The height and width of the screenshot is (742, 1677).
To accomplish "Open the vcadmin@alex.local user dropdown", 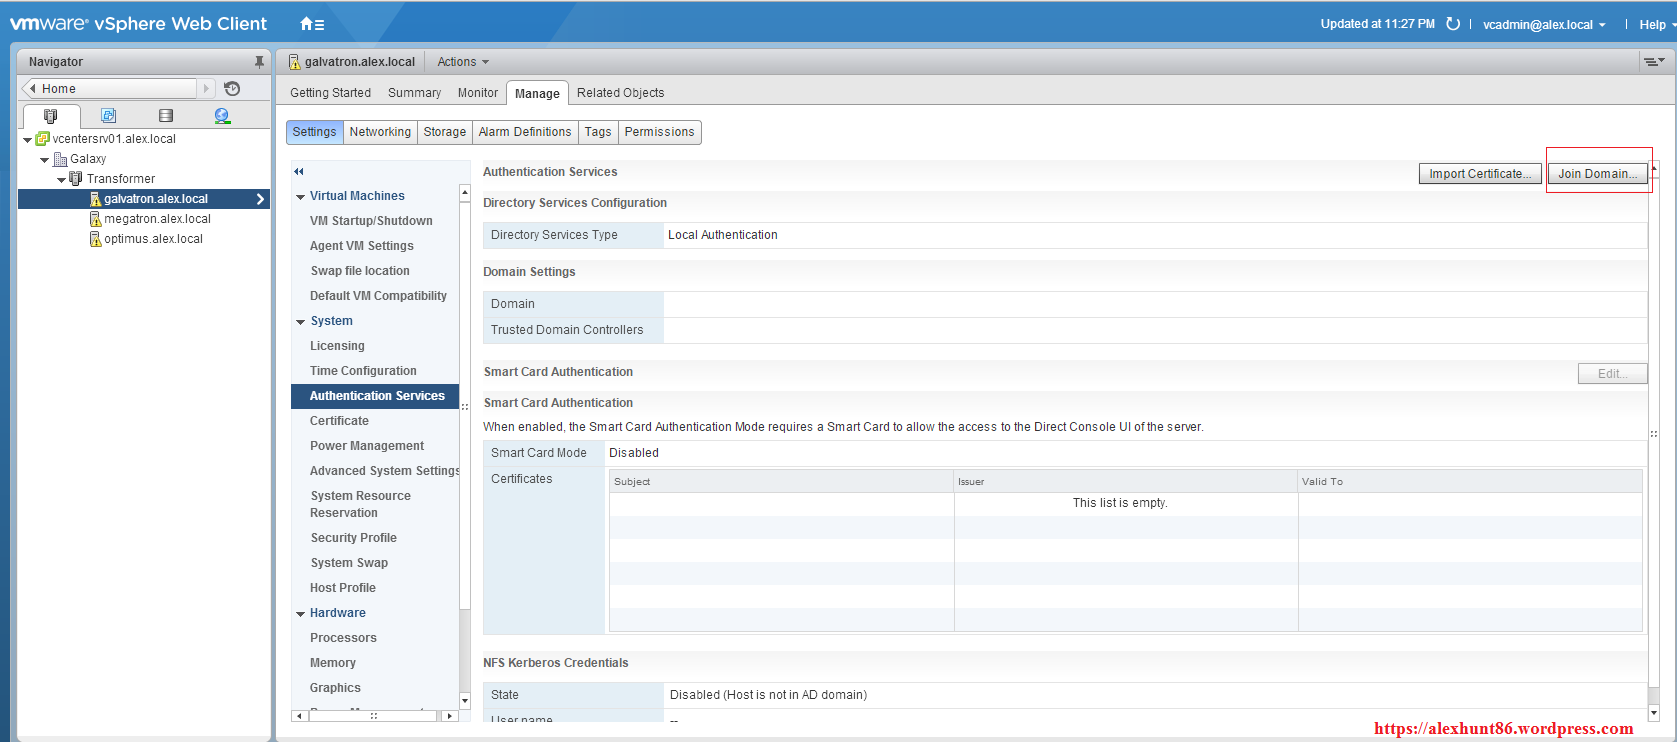I will pyautogui.click(x=1544, y=24).
